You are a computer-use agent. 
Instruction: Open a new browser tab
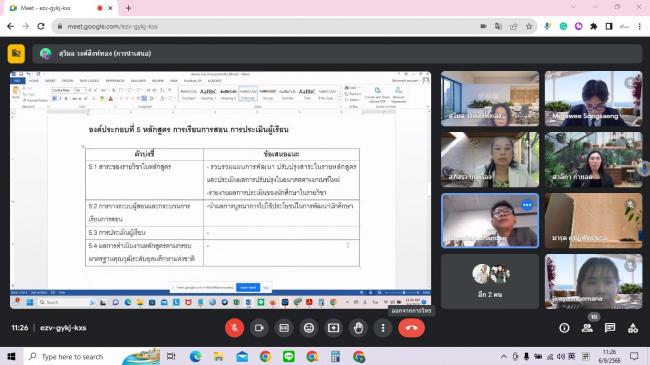[128, 8]
